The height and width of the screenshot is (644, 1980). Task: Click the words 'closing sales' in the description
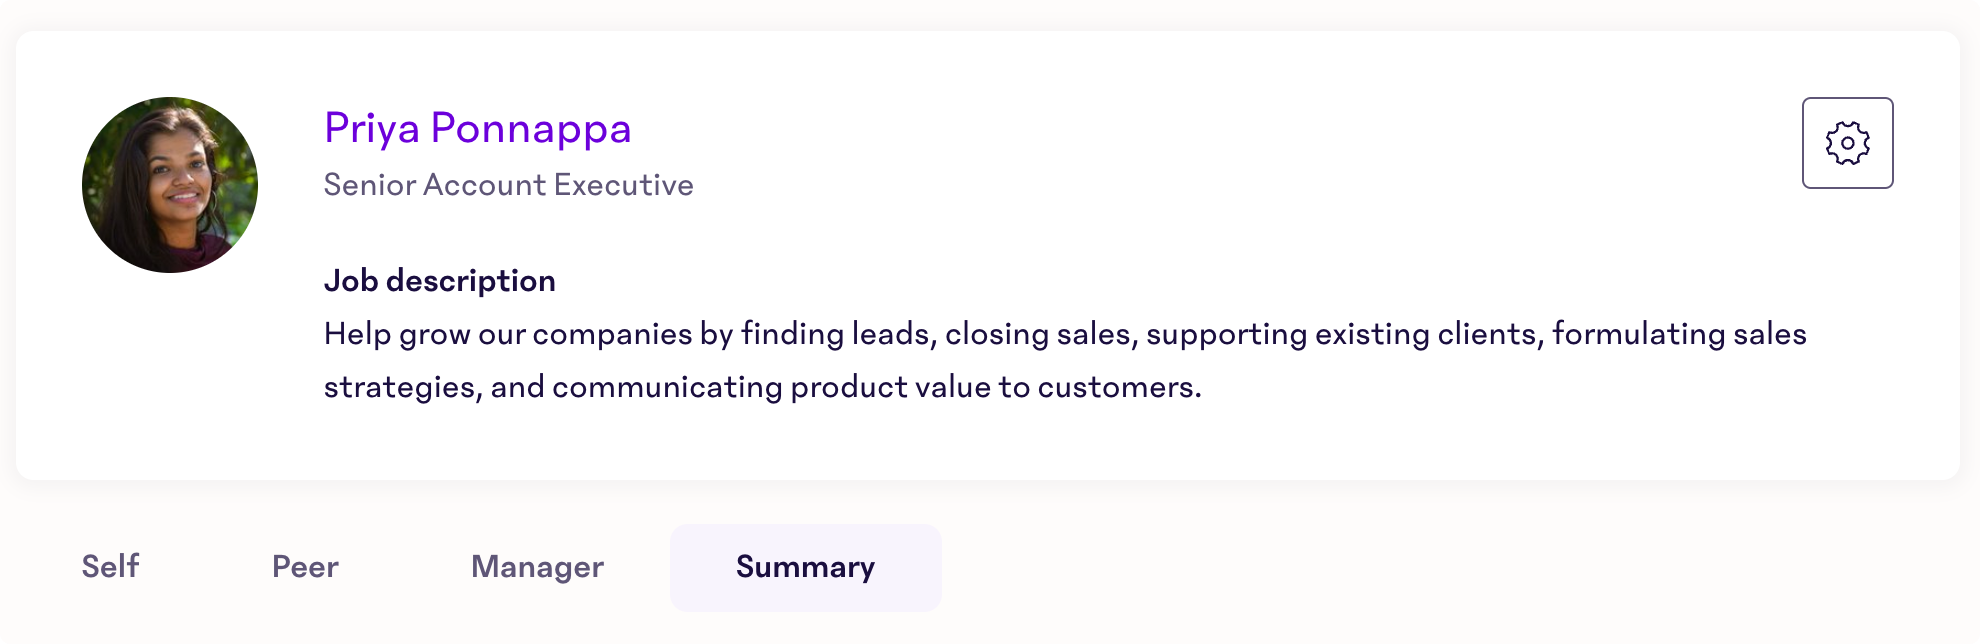coord(1037,334)
